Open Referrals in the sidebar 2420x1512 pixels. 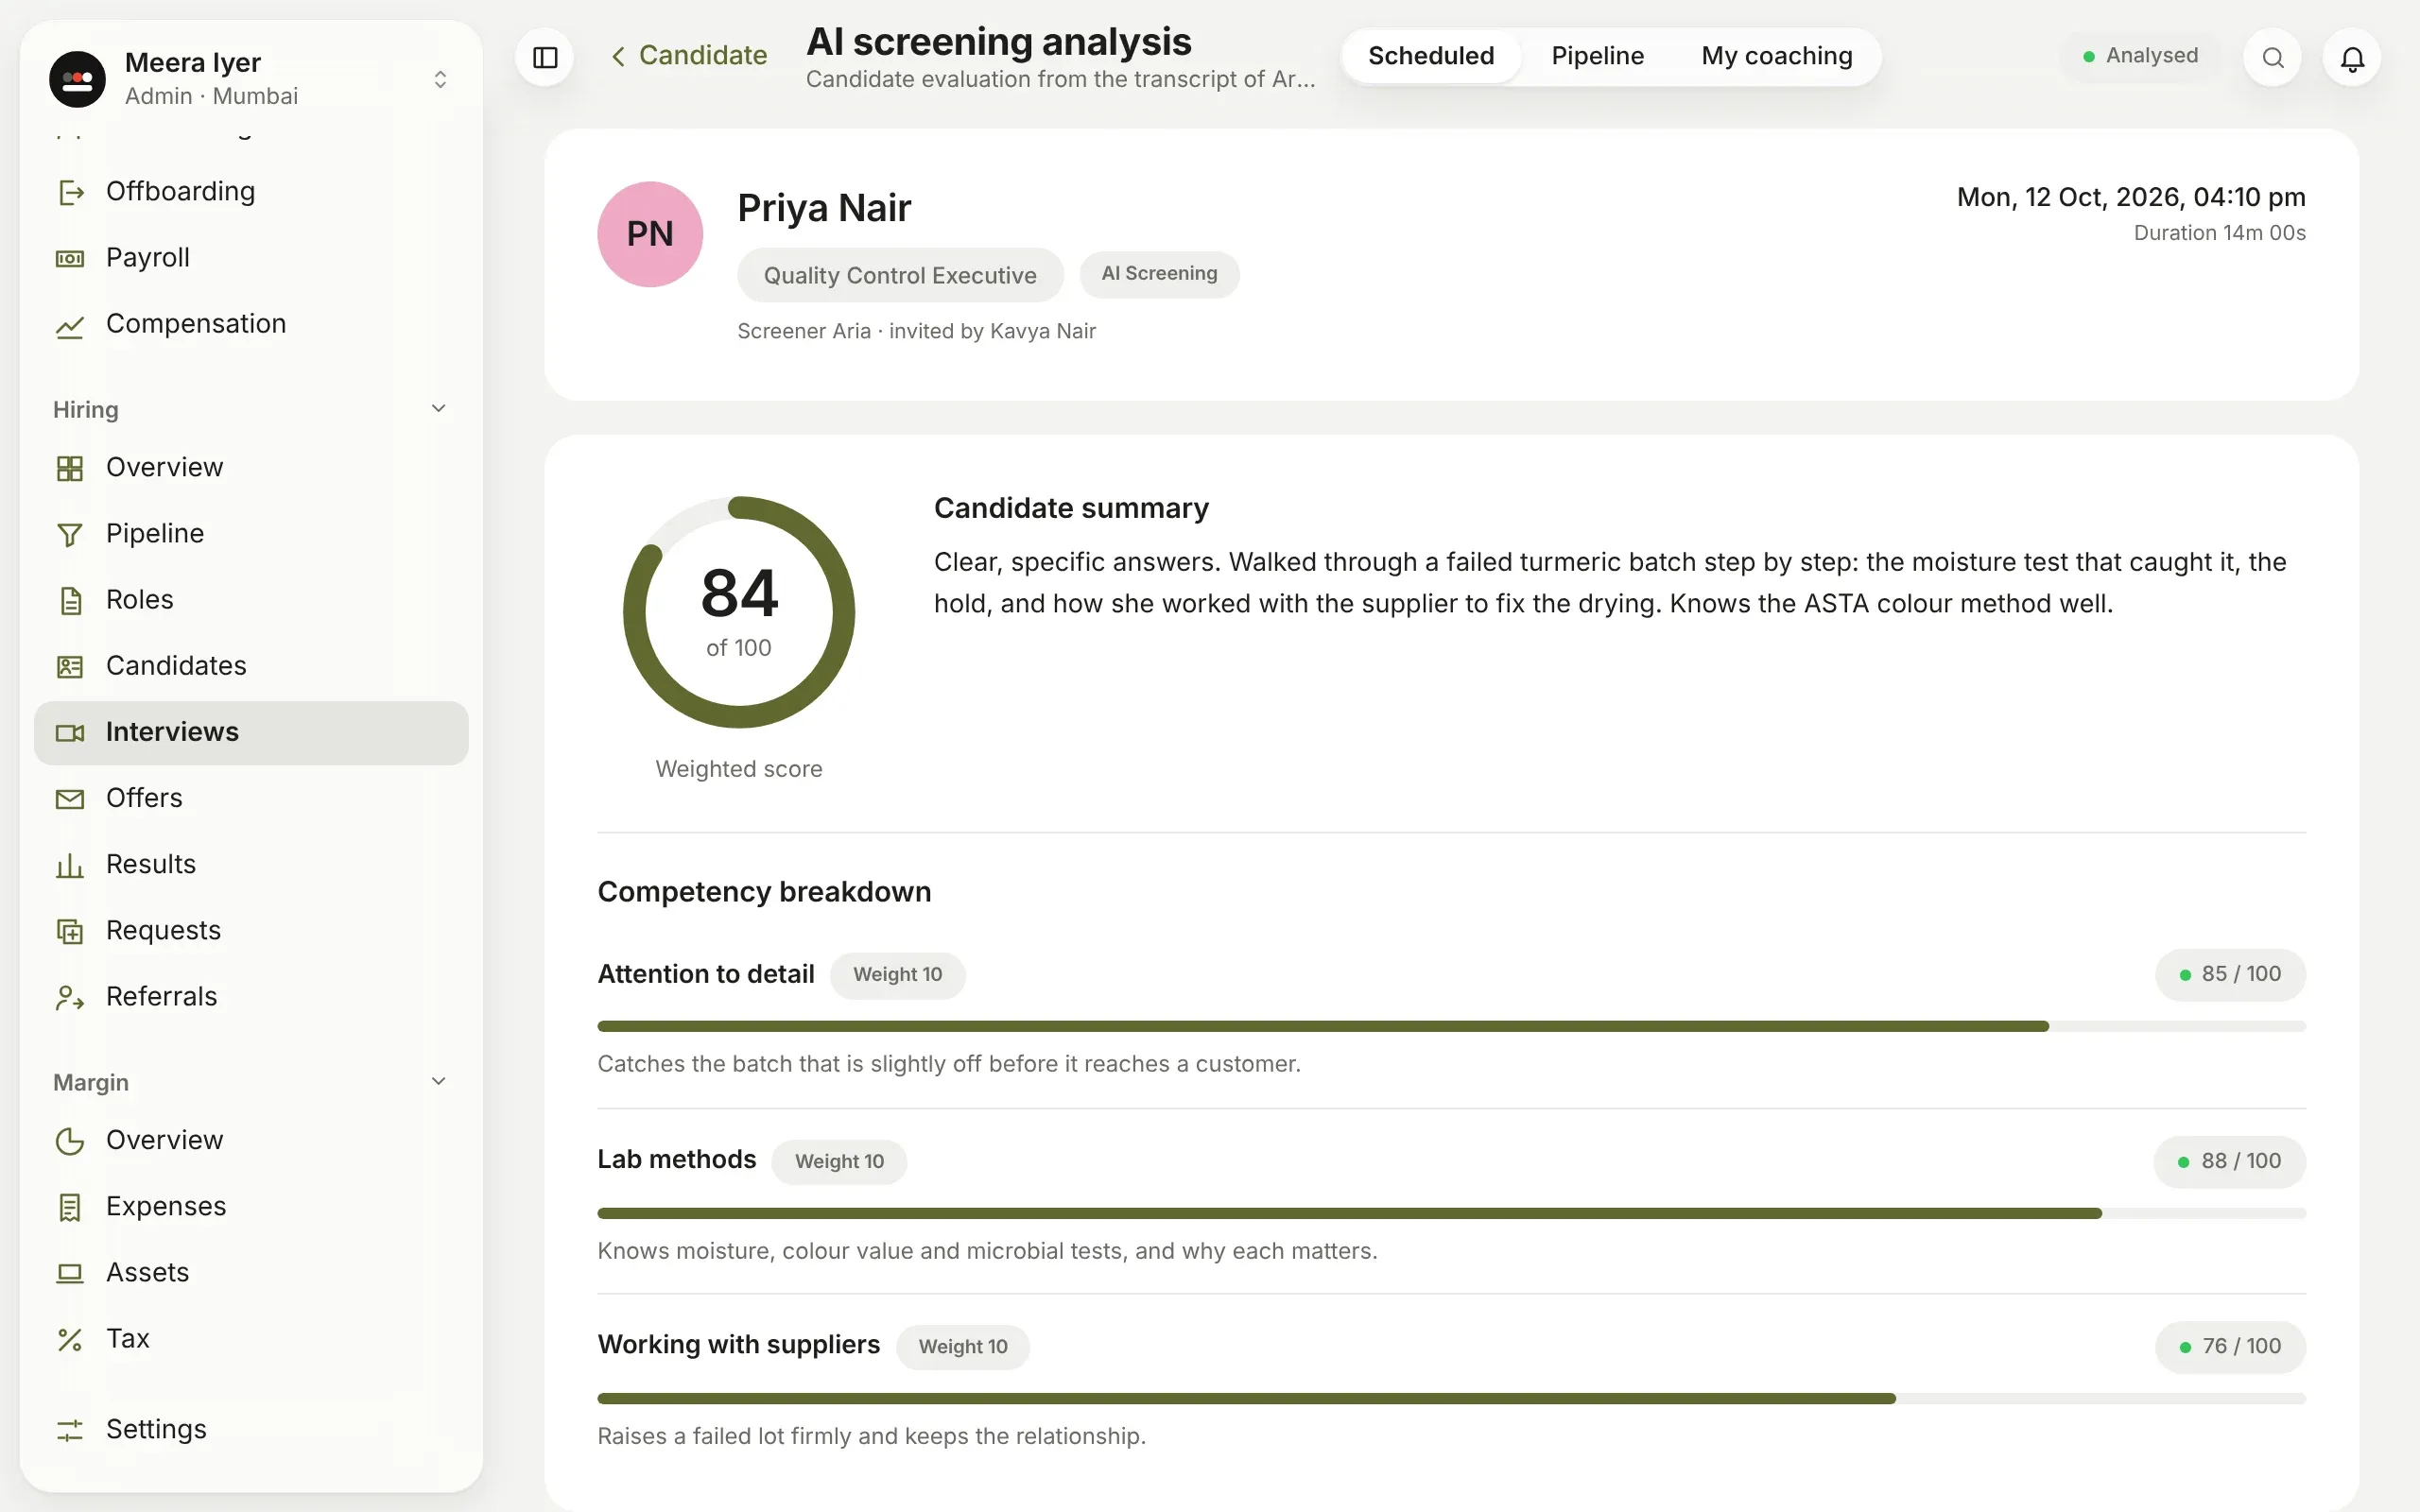coord(251,996)
